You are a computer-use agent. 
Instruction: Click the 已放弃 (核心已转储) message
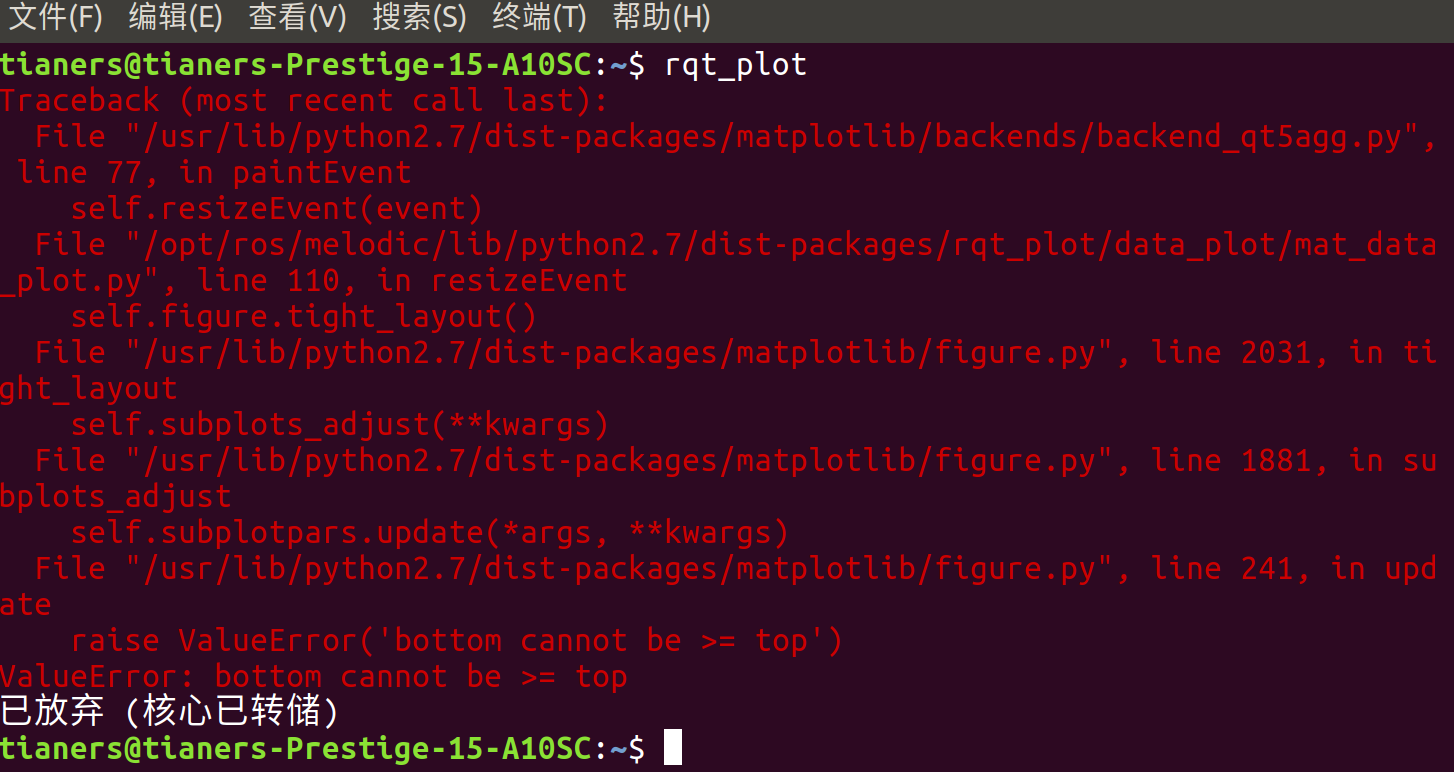point(170,711)
